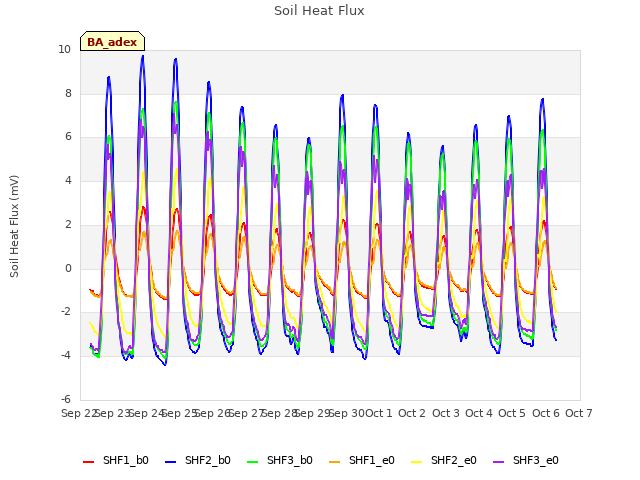This screenshot has height=480, width=640.
Task: Click the Soil Heat Flux (mV) axis label
Action: pos(14,226)
